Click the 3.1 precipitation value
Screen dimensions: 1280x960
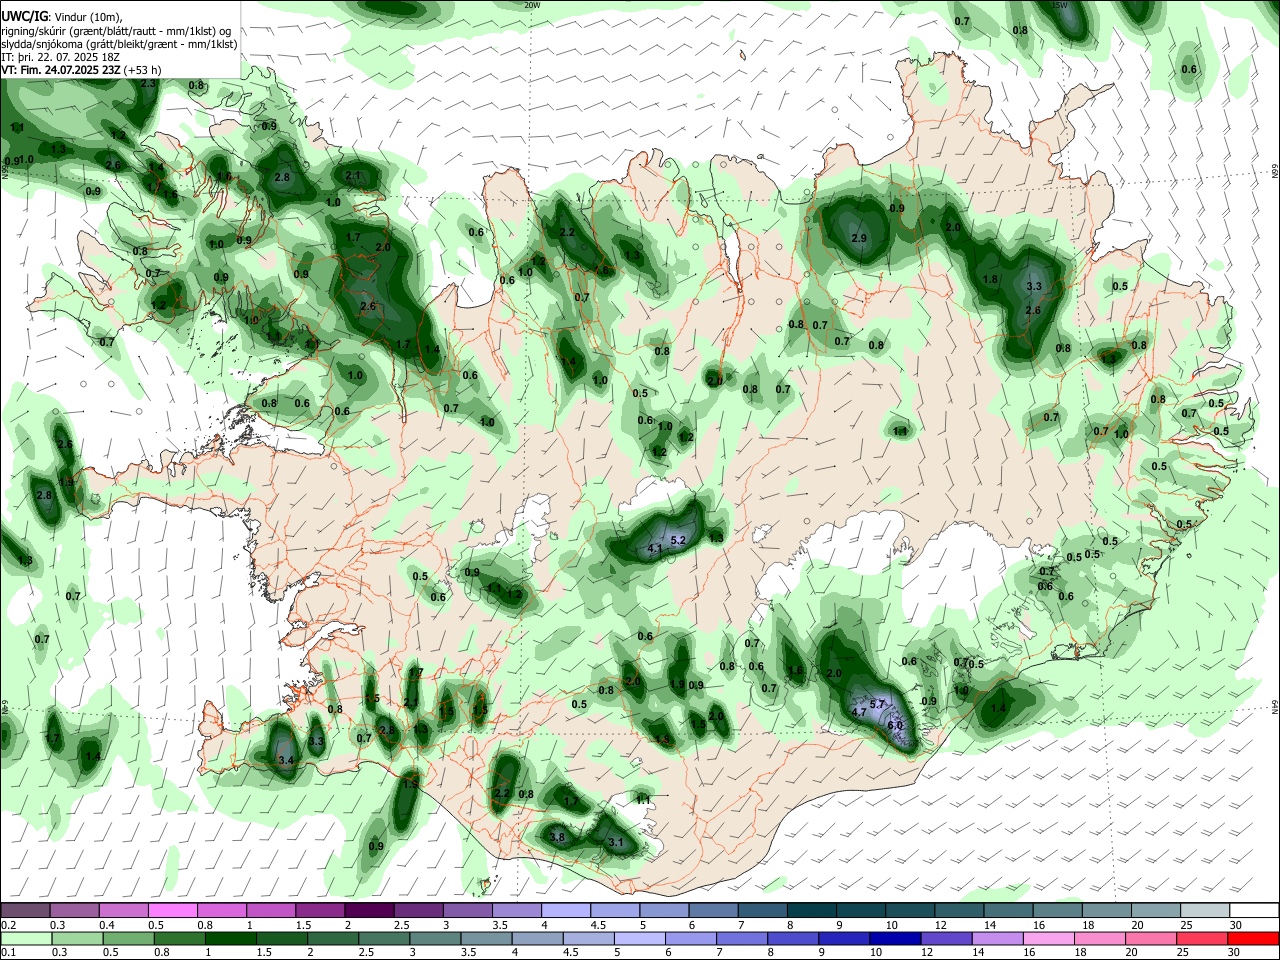(x=616, y=843)
